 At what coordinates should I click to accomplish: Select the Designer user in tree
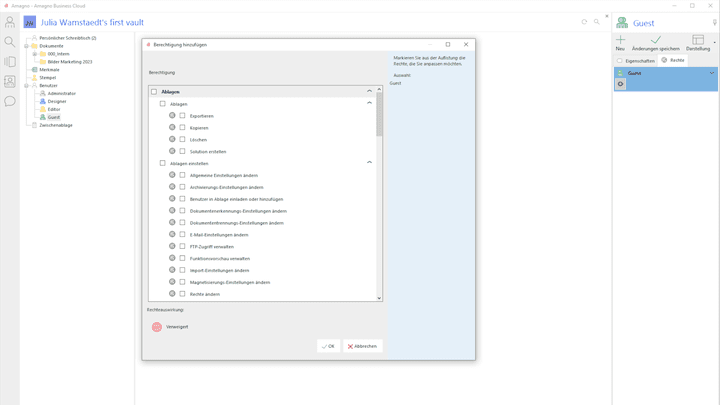click(x=56, y=101)
